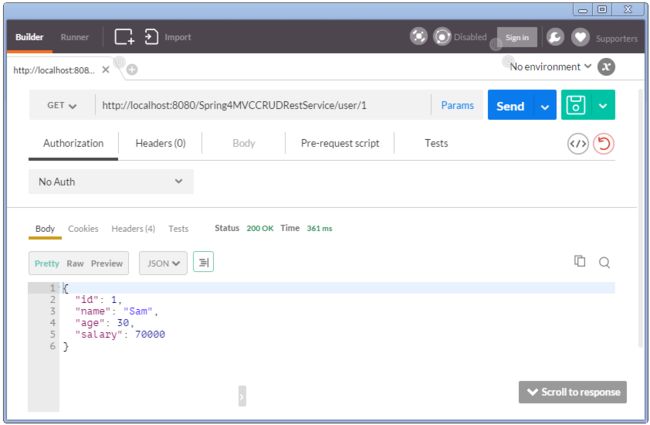Select the Preview view mode
650x425 pixels.
tap(107, 263)
